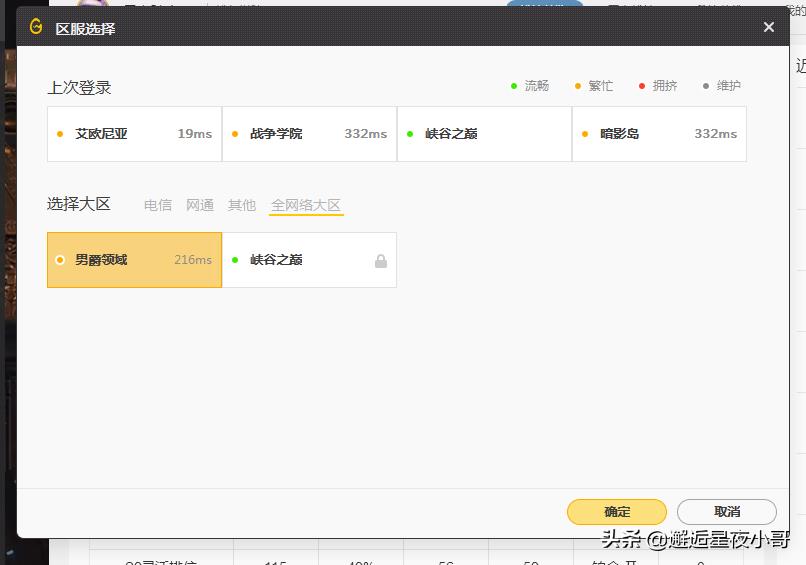The height and width of the screenshot is (565, 806).
Task: Select the 男爵领域 server radio button
Action: (x=60, y=260)
